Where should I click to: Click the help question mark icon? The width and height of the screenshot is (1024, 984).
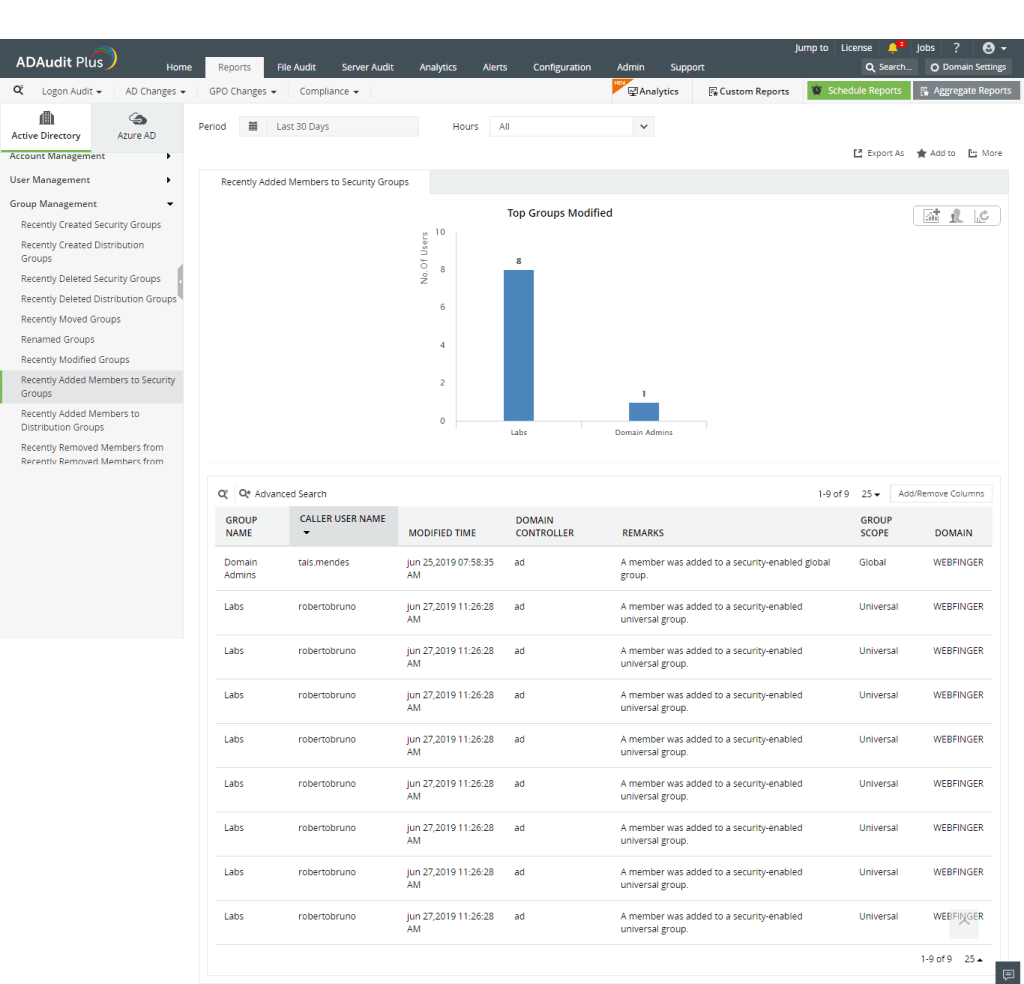coord(956,48)
